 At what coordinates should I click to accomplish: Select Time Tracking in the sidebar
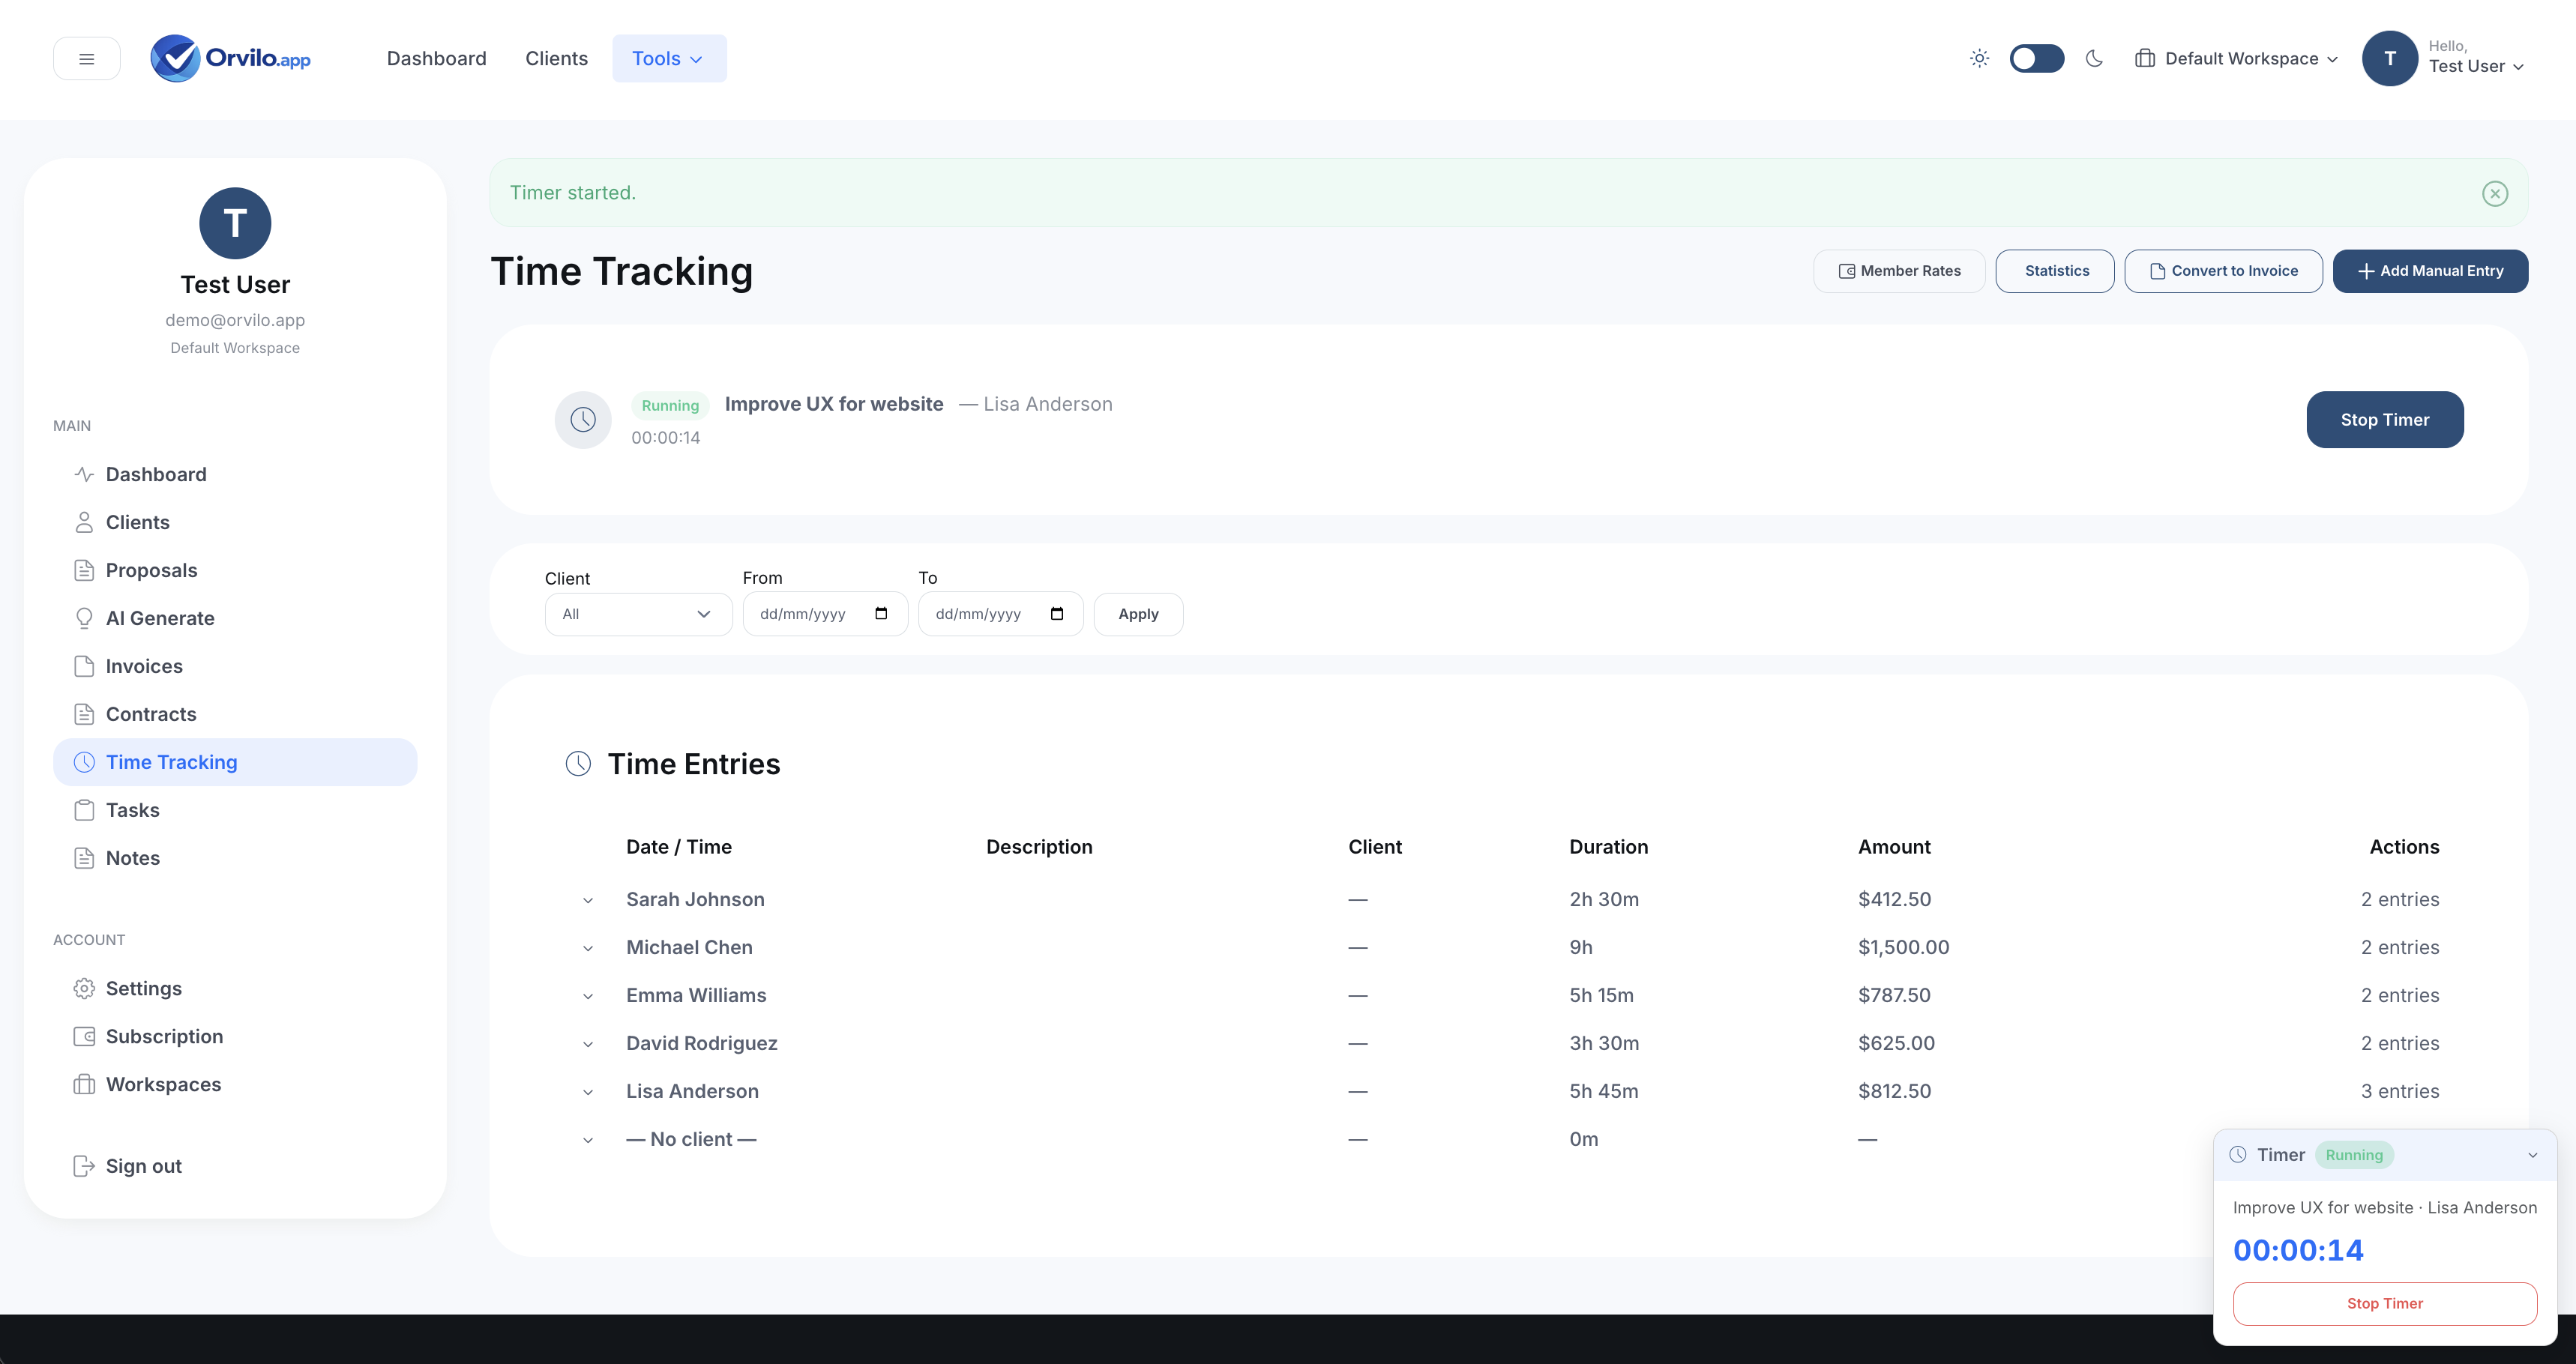(x=171, y=761)
